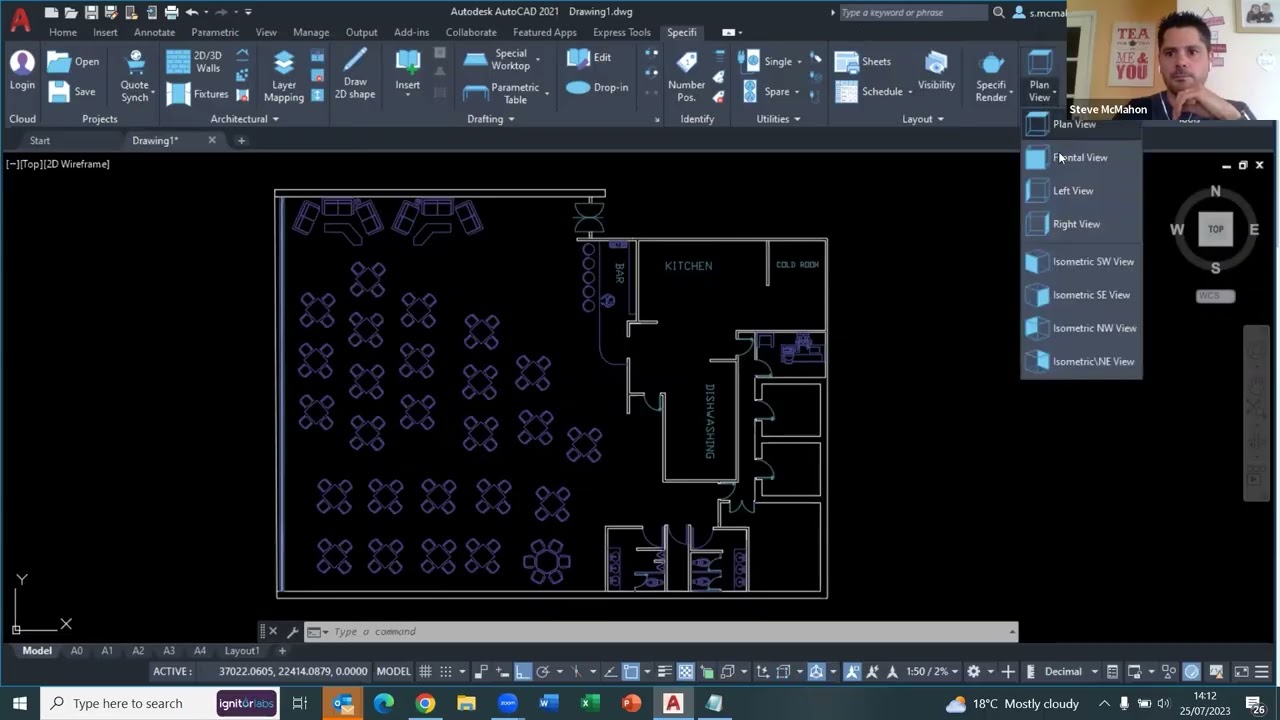Expand the Architectural panel dropdown

point(275,120)
